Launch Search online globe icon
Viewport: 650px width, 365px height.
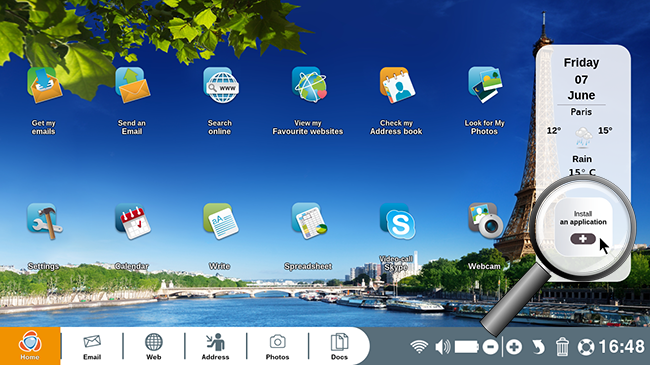tap(221, 85)
